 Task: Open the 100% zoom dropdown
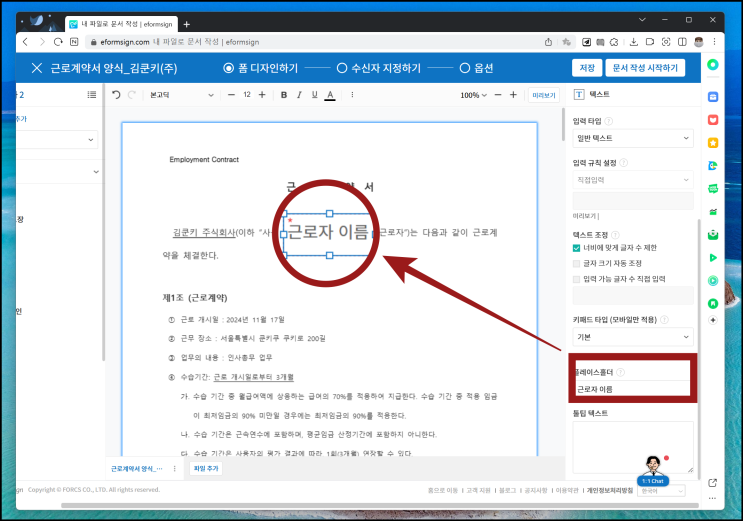[473, 95]
